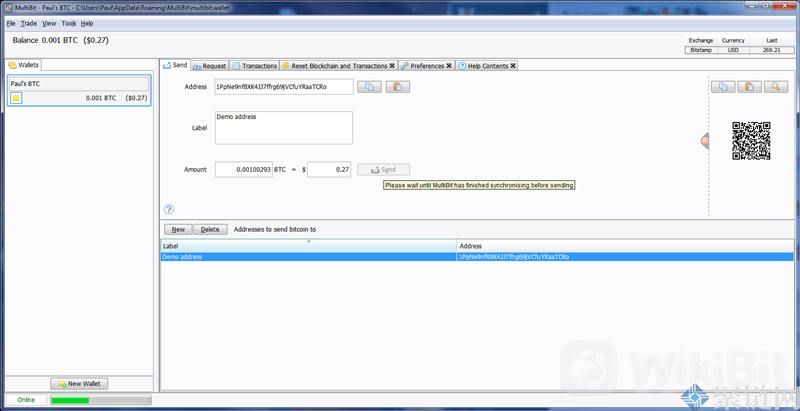The height and width of the screenshot is (411, 800).
Task: Switch to the Transactions tab
Action: click(254, 66)
